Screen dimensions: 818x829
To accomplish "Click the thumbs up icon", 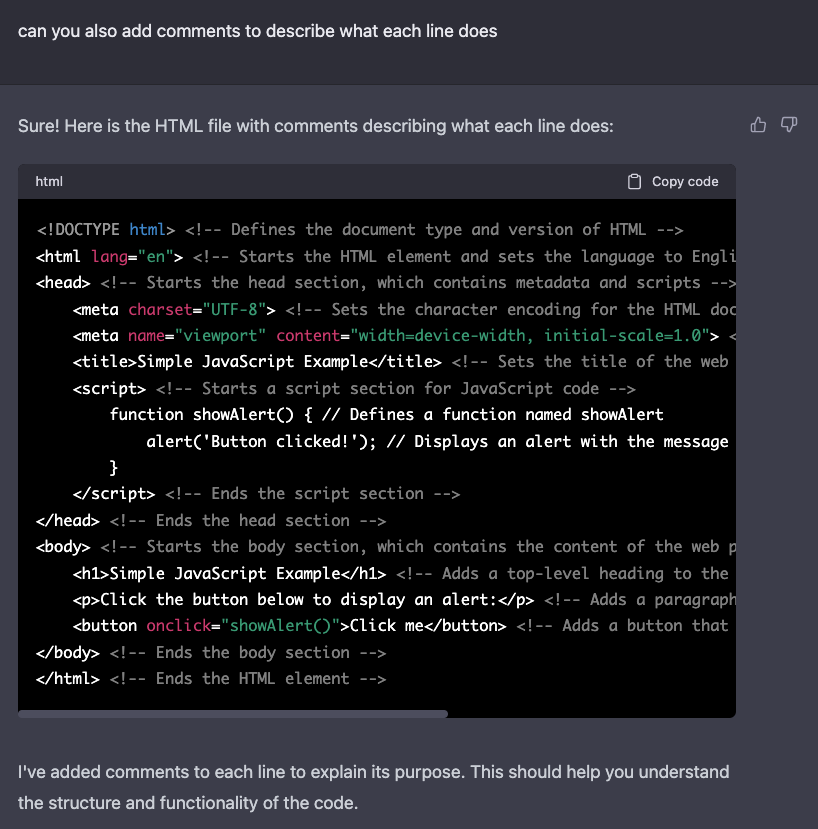I will point(758,125).
